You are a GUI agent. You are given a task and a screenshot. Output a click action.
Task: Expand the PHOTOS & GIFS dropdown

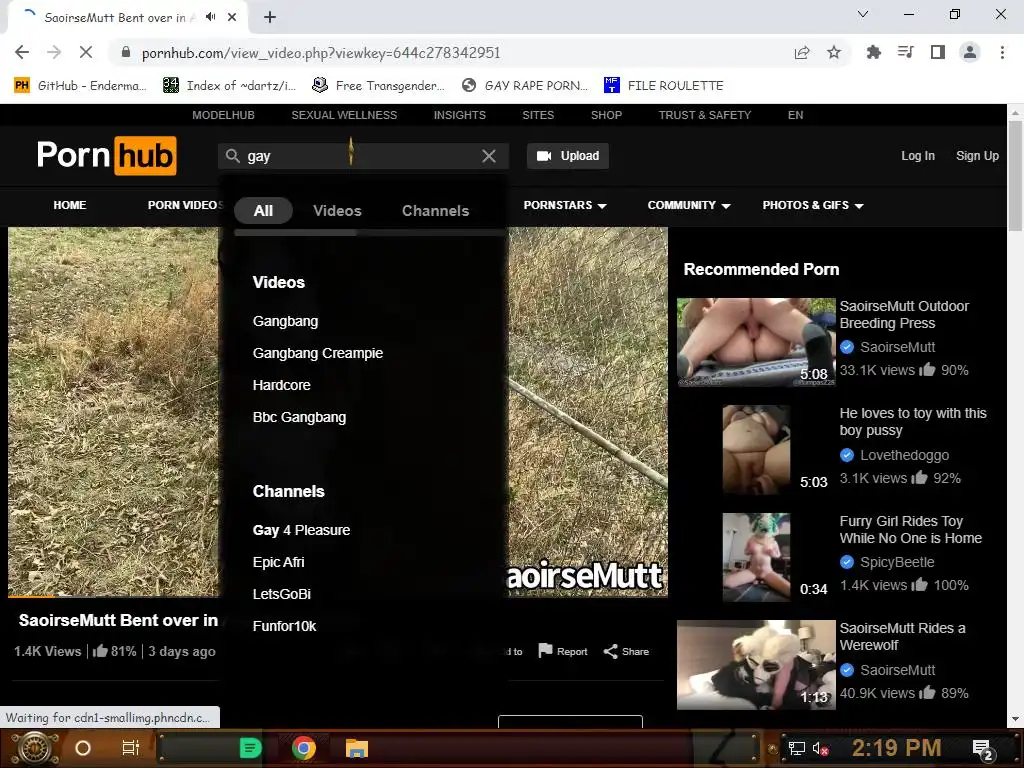tap(813, 205)
